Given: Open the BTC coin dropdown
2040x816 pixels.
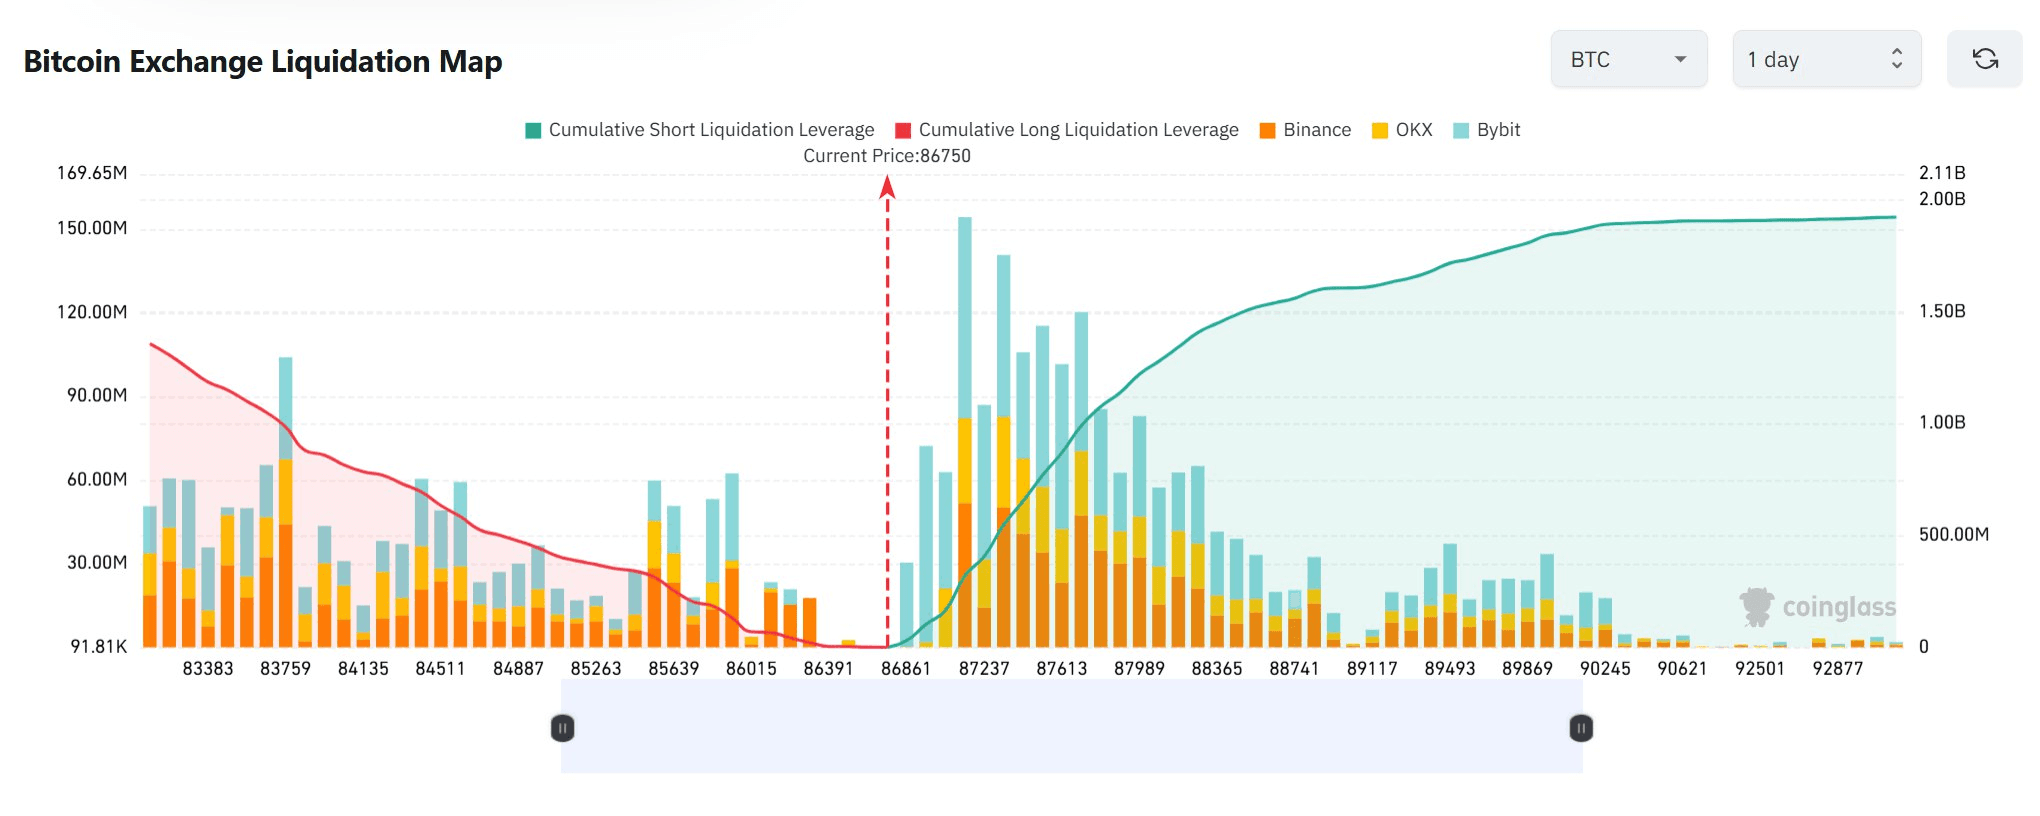Looking at the screenshot, I should [1628, 59].
